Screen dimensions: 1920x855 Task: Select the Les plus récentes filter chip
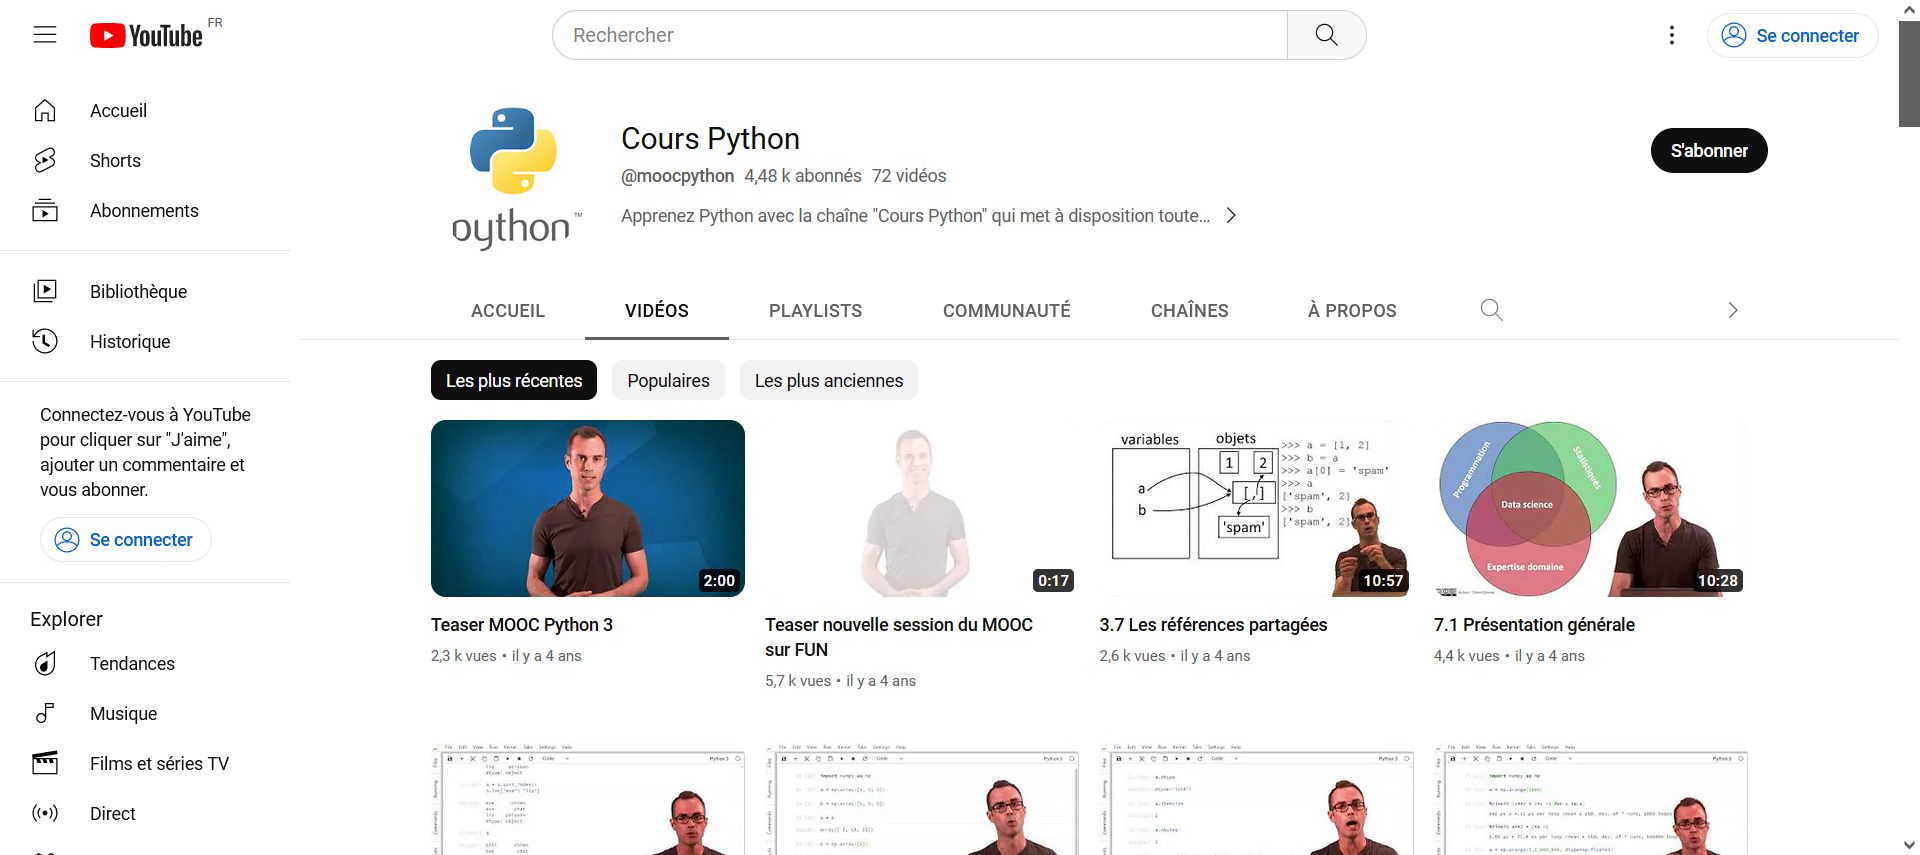(x=514, y=380)
